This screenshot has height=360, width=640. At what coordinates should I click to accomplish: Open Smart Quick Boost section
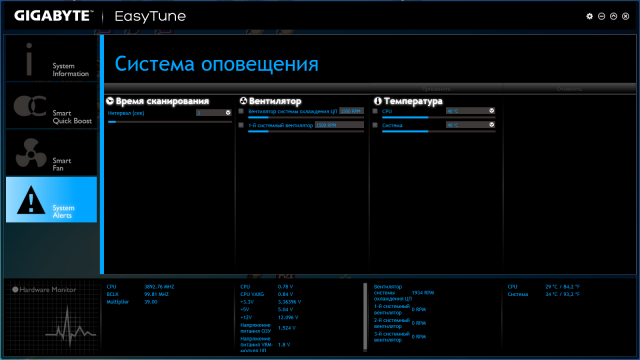[51, 106]
